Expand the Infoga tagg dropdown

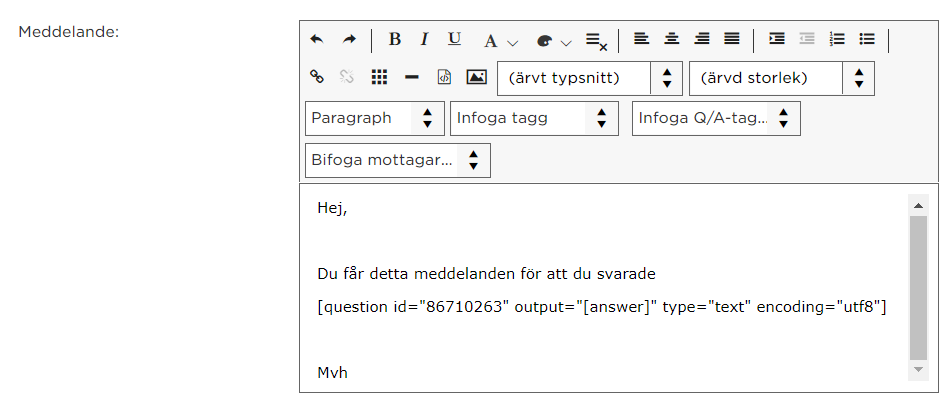pyautogui.click(x=534, y=118)
